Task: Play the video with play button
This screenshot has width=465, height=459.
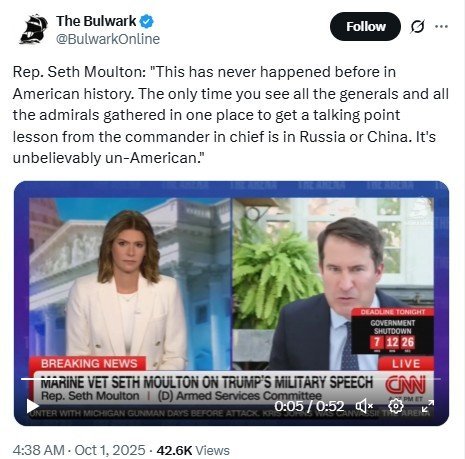Action: pos(32,406)
